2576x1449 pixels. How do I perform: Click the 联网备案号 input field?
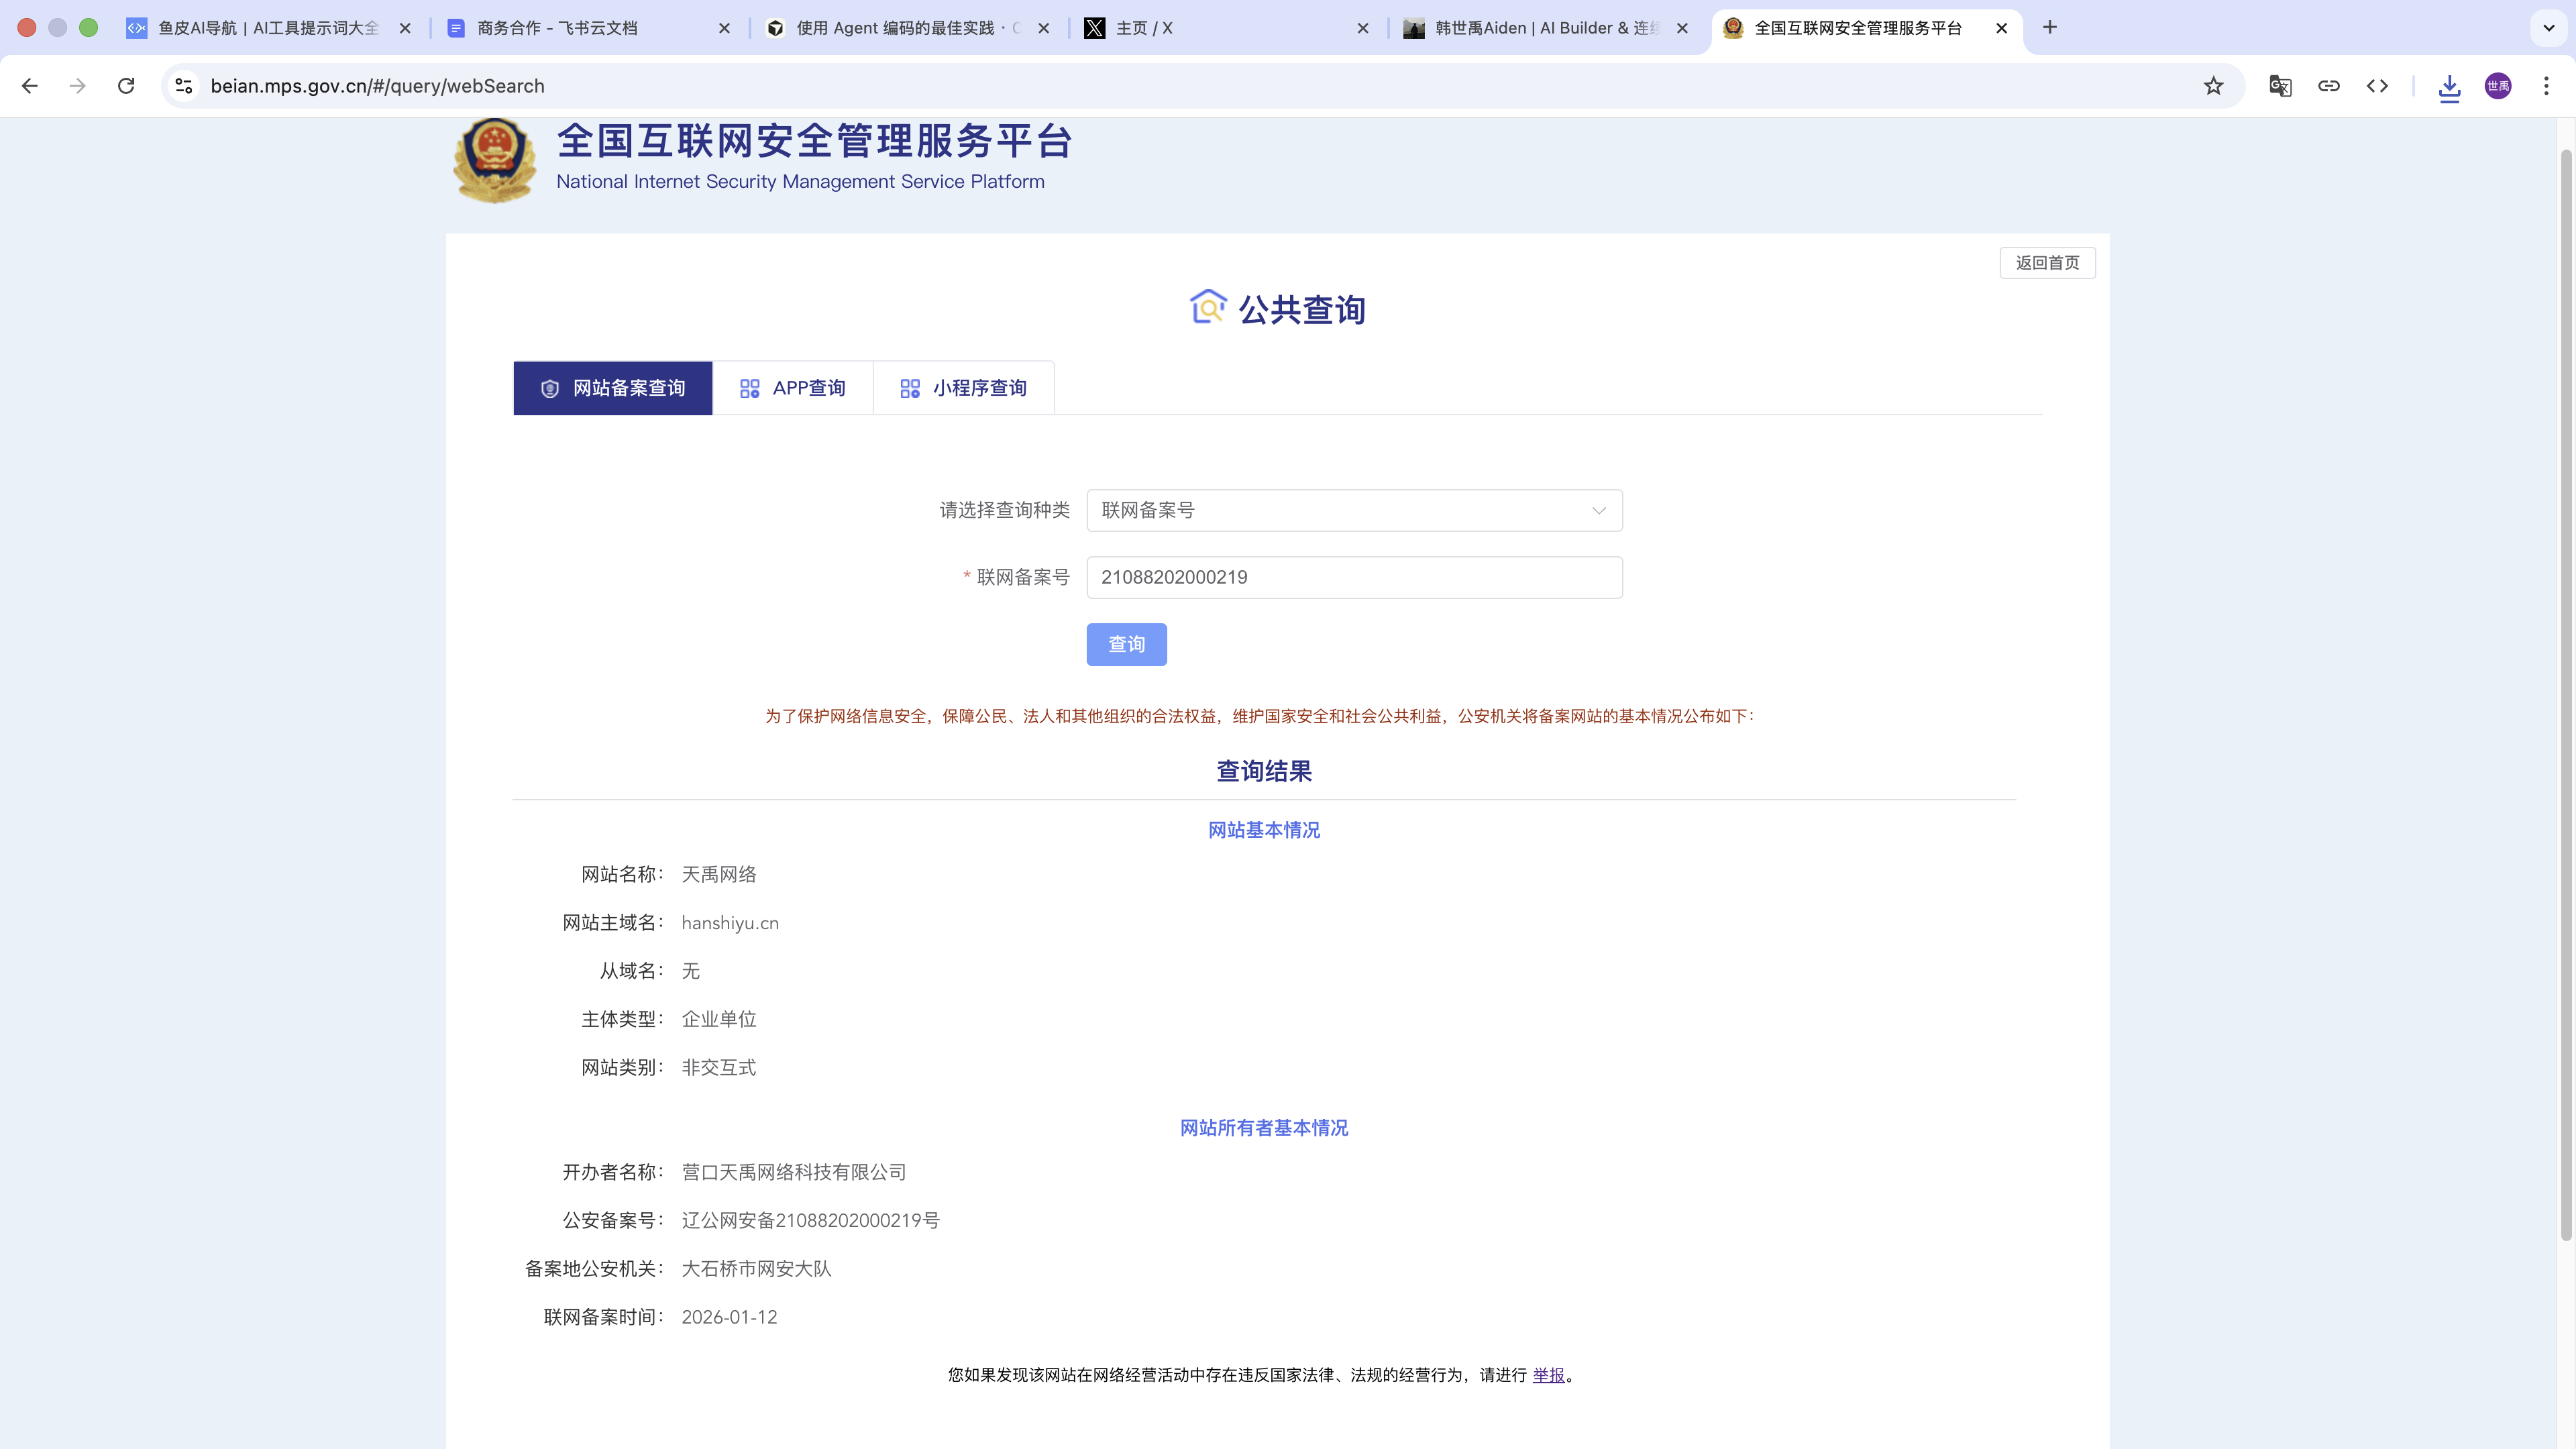point(1354,577)
